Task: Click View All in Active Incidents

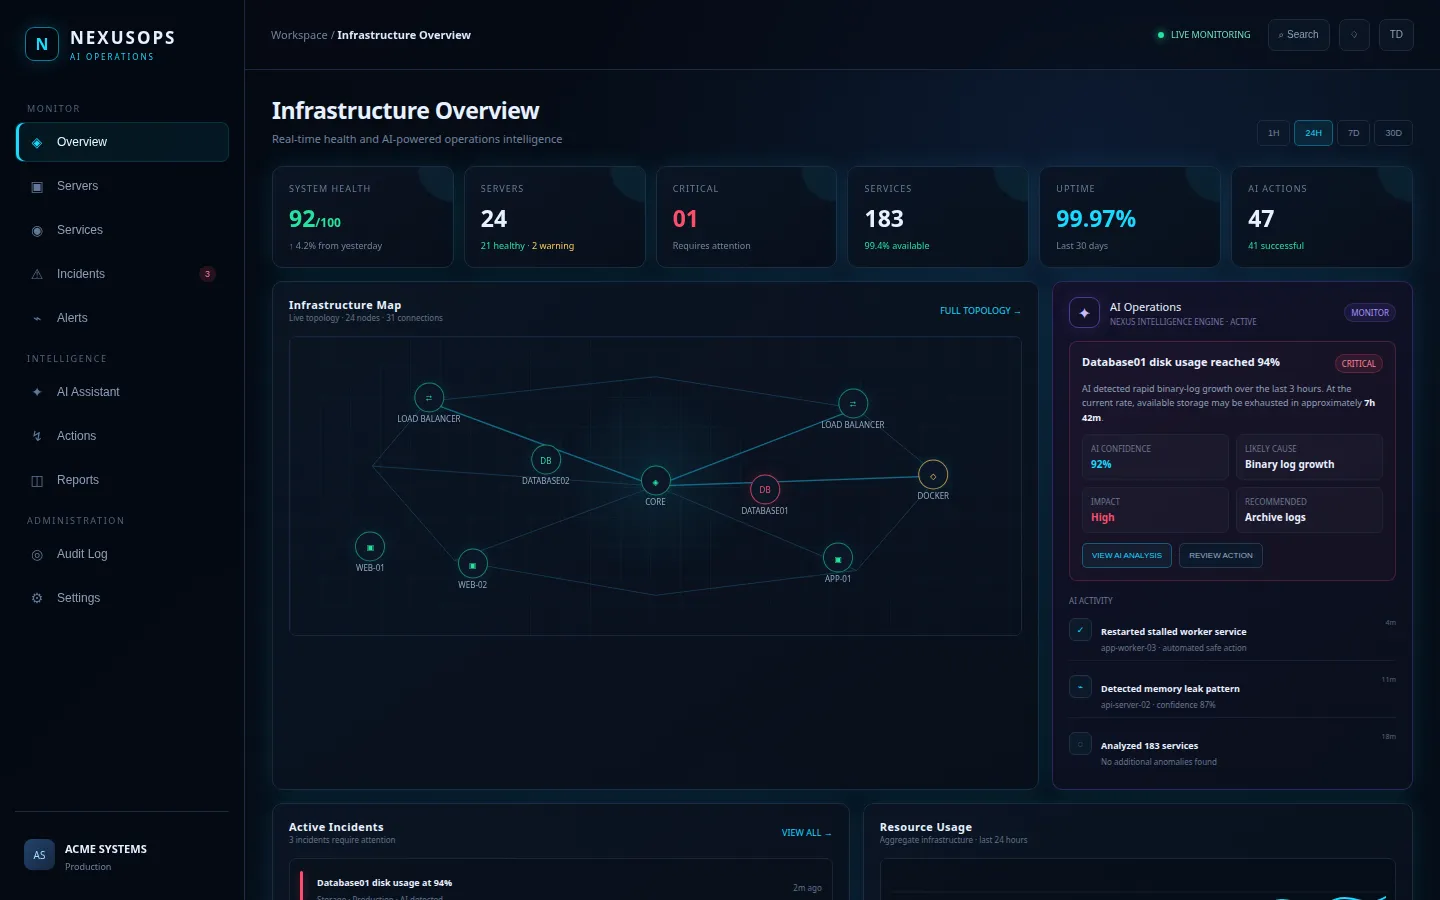Action: coord(806,833)
